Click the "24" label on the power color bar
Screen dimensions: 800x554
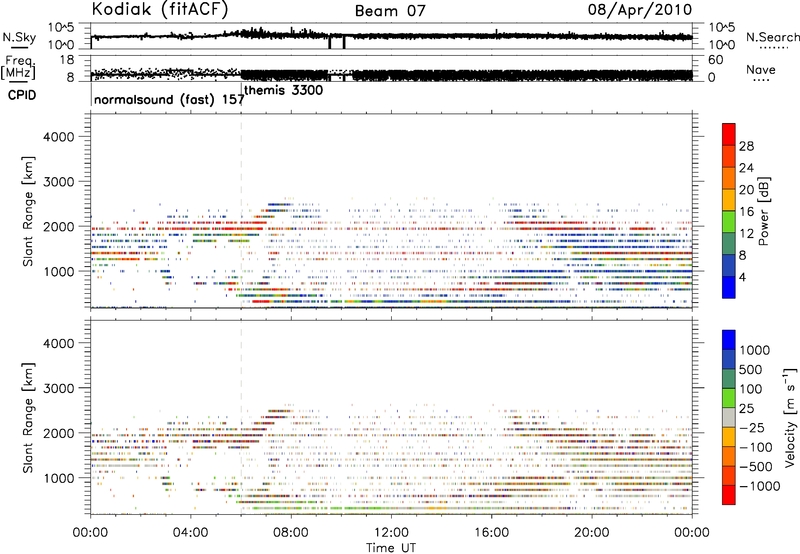coord(746,168)
